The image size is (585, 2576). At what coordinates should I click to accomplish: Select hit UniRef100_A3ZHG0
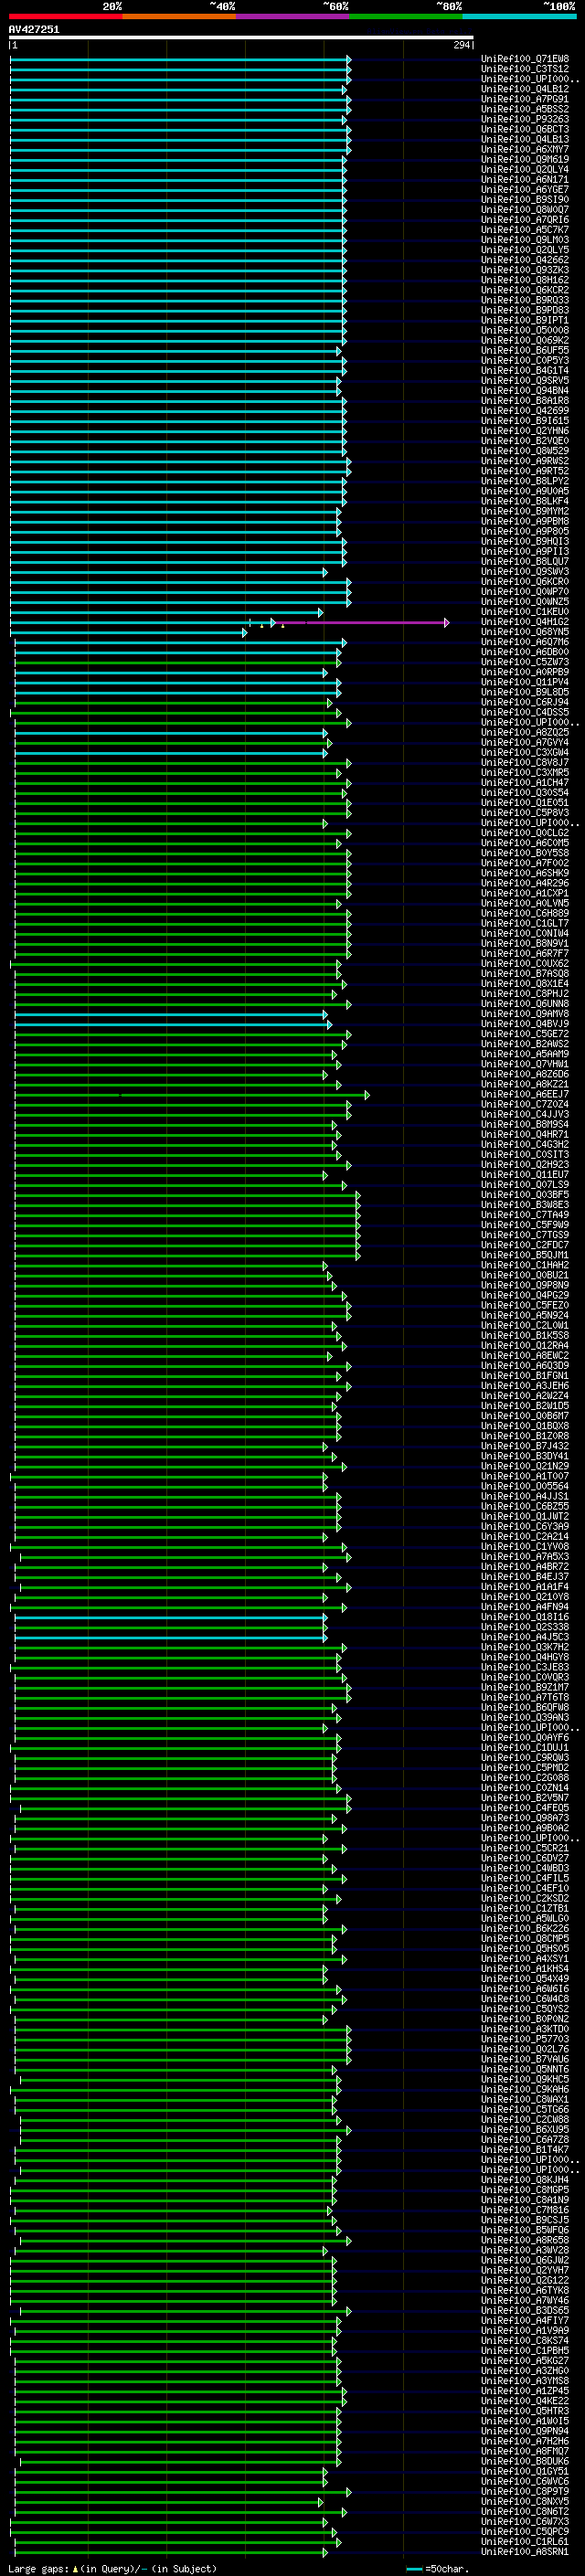525,2371
